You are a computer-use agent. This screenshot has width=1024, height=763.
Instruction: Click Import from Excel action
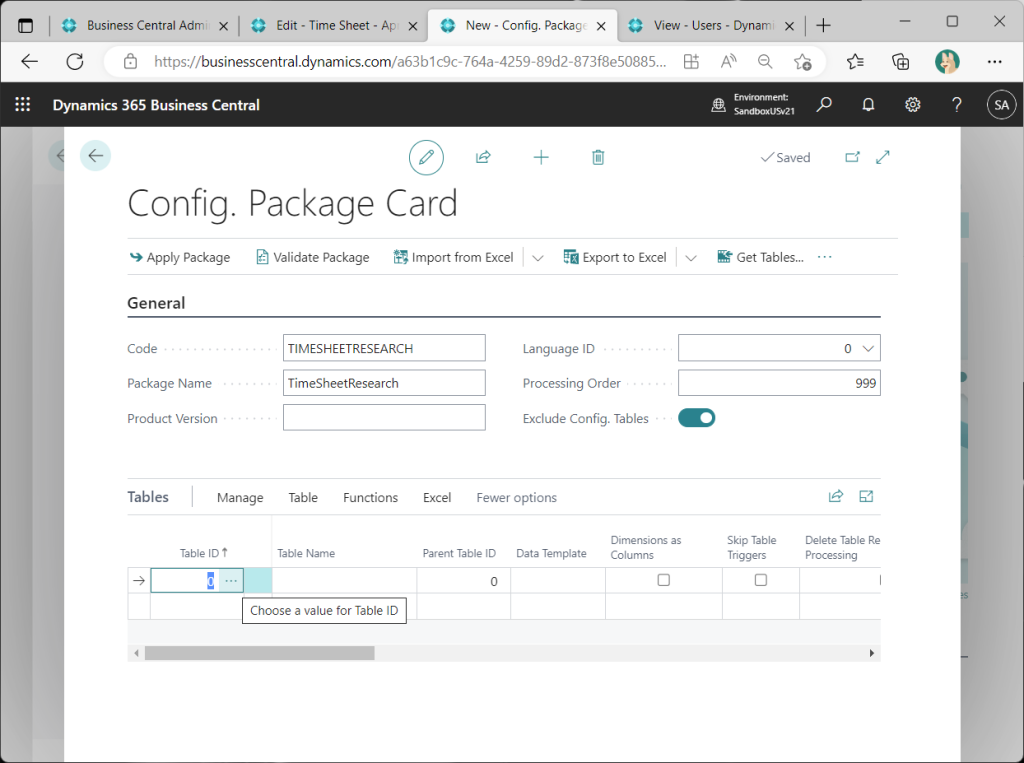click(x=453, y=257)
